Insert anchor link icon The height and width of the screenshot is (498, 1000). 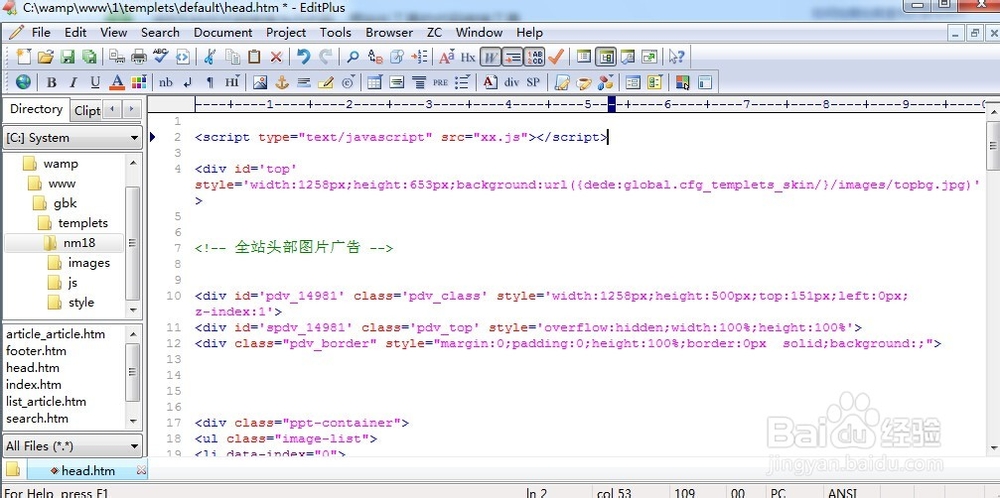(282, 82)
